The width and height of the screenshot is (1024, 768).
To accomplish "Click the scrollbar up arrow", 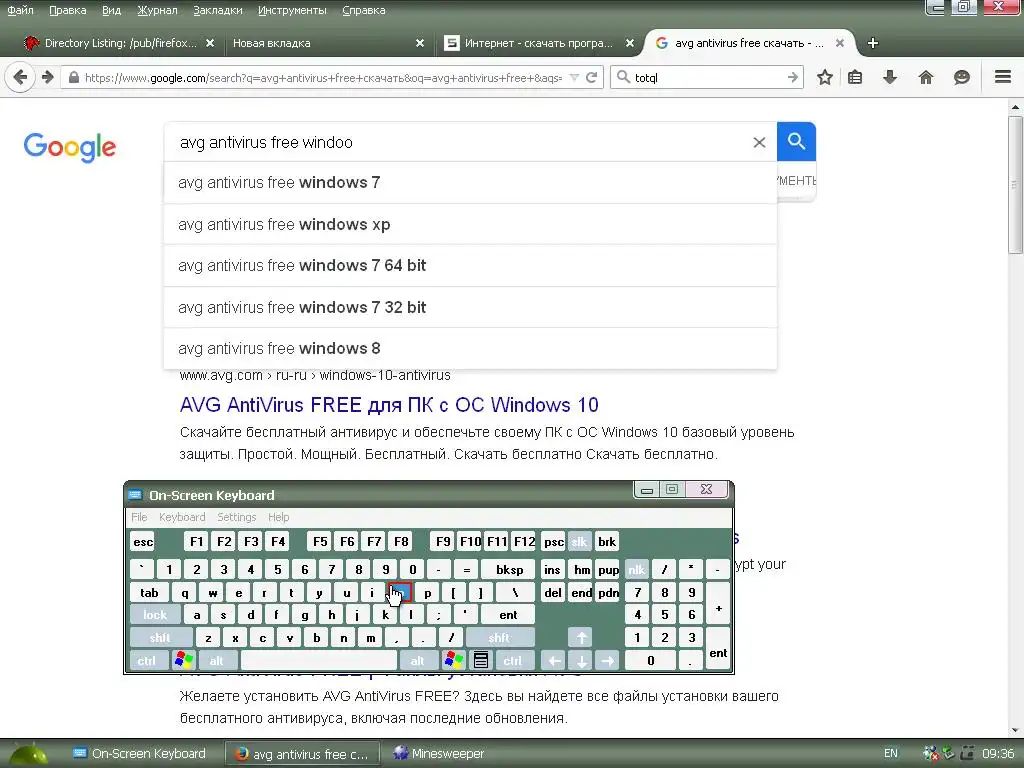I will pyautogui.click(x=1015, y=106).
